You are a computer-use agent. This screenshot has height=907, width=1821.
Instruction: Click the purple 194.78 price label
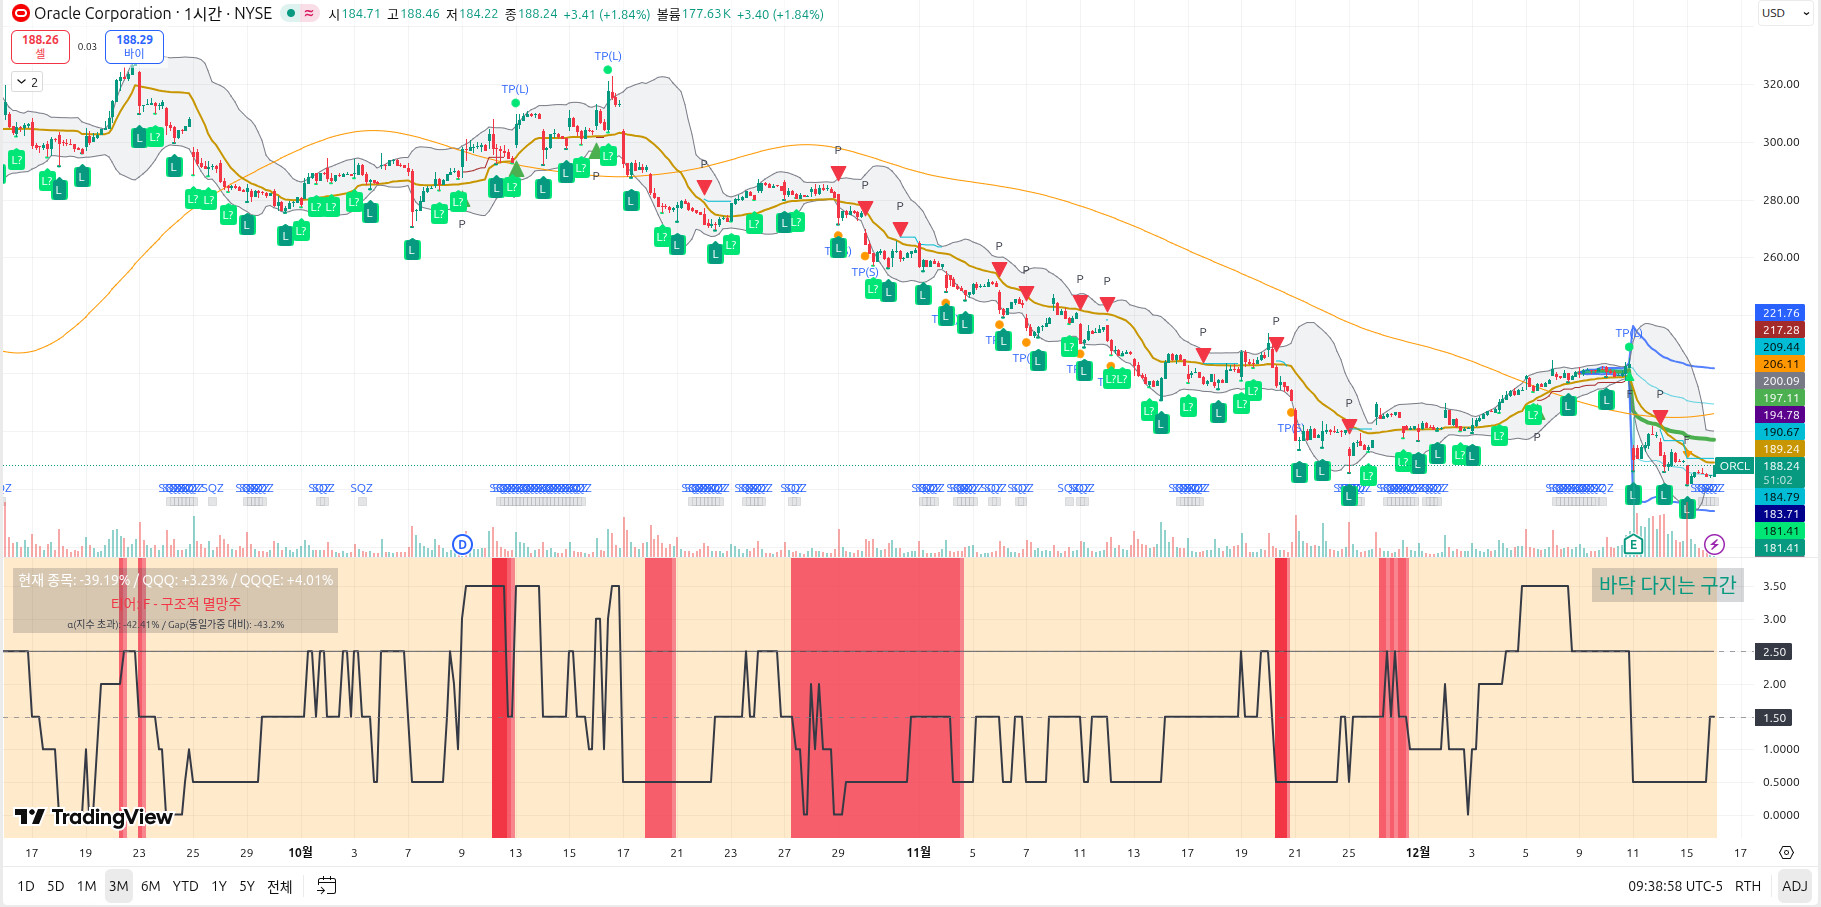point(1780,415)
